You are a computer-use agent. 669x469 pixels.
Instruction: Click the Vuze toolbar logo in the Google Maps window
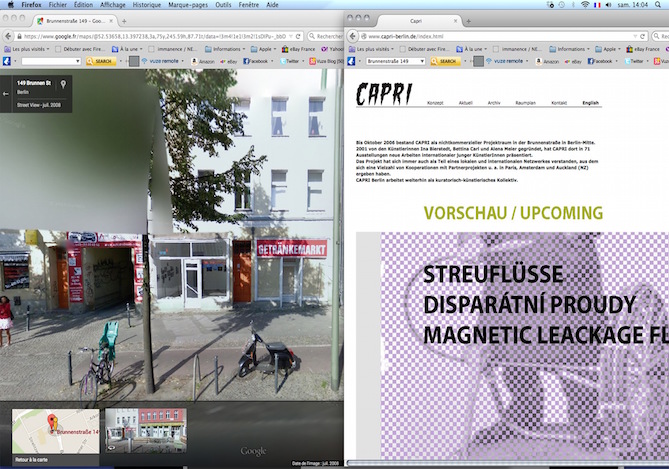7,61
